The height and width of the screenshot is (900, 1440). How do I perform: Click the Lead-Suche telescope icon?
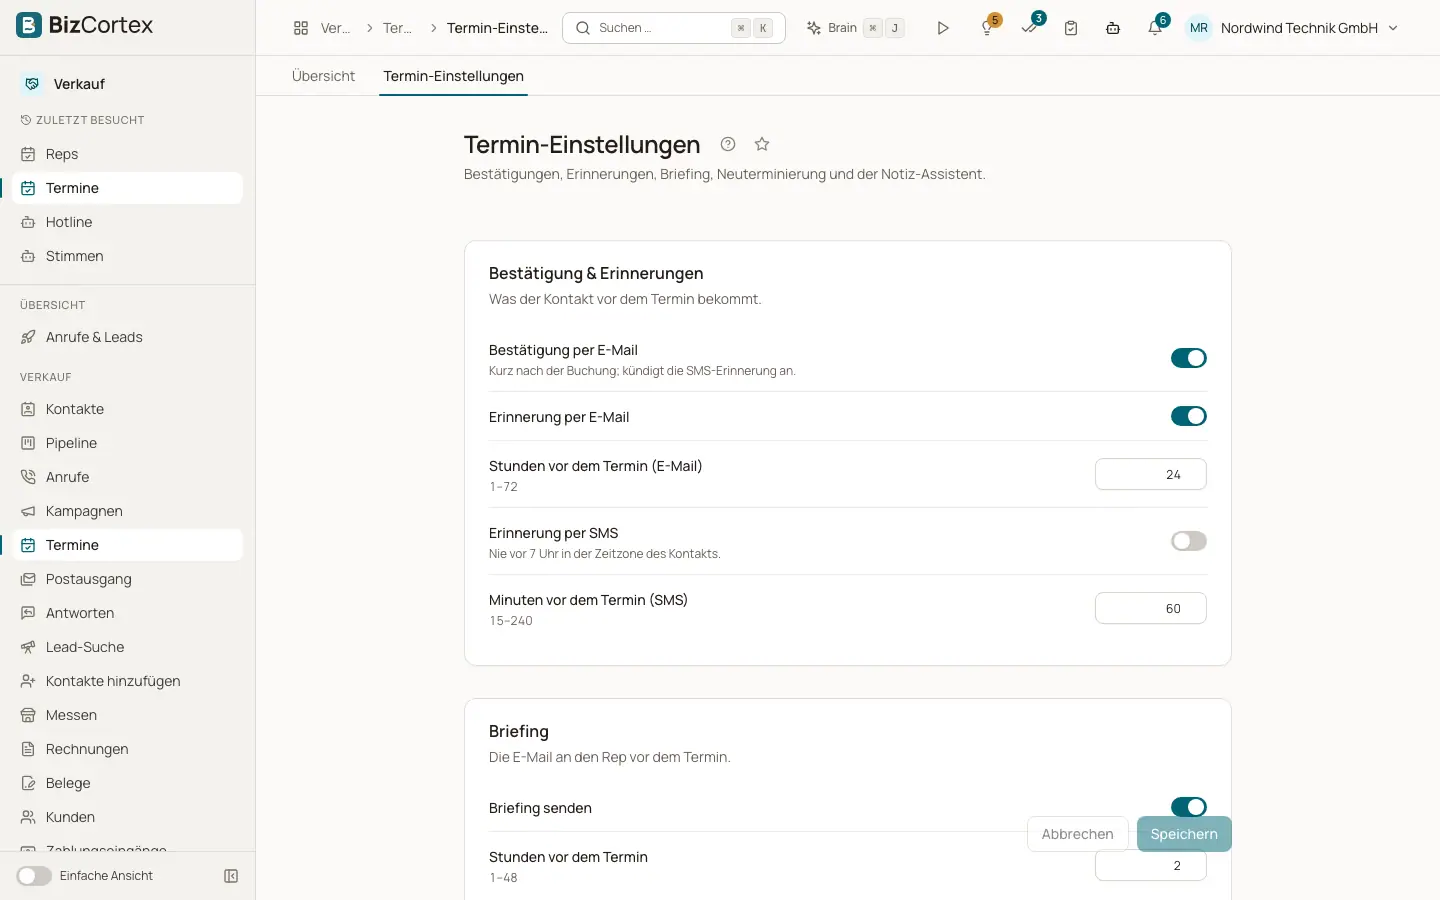pos(28,647)
